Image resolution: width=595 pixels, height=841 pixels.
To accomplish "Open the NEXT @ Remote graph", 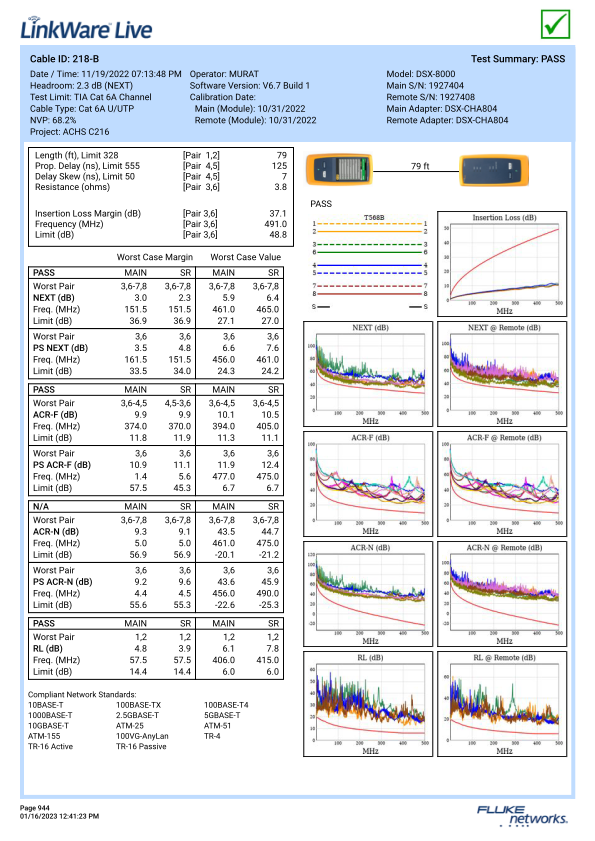I will point(502,374).
